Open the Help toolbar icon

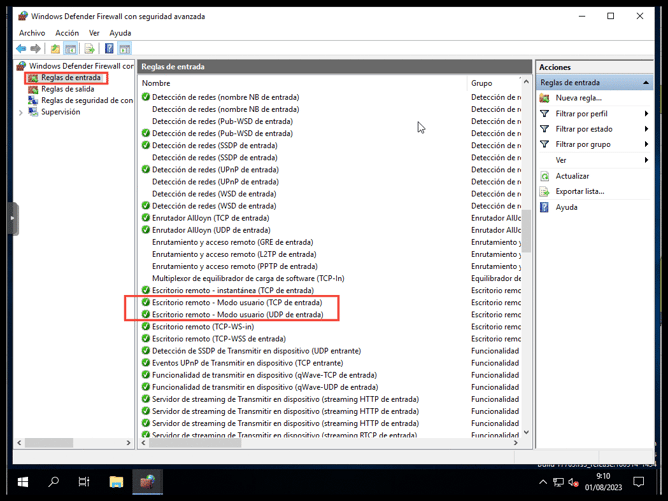click(x=109, y=49)
